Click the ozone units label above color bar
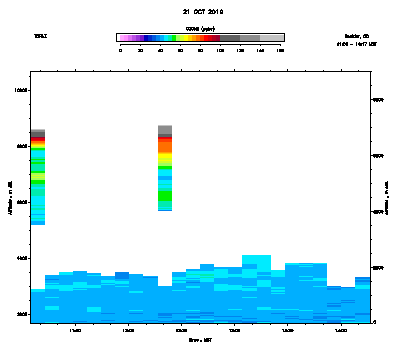The height and width of the screenshot is (360, 400). point(200,29)
